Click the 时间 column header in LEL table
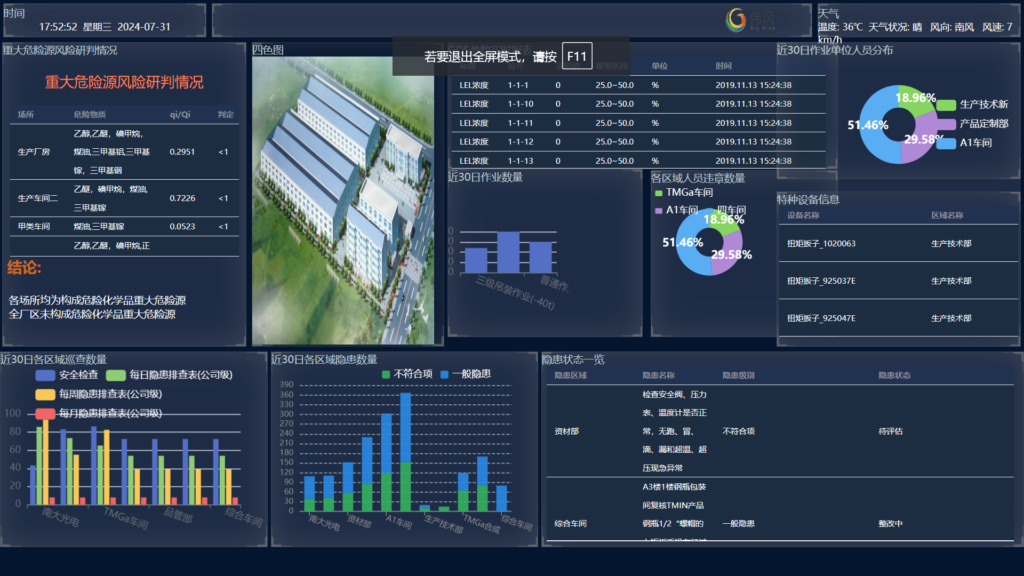 724,66
